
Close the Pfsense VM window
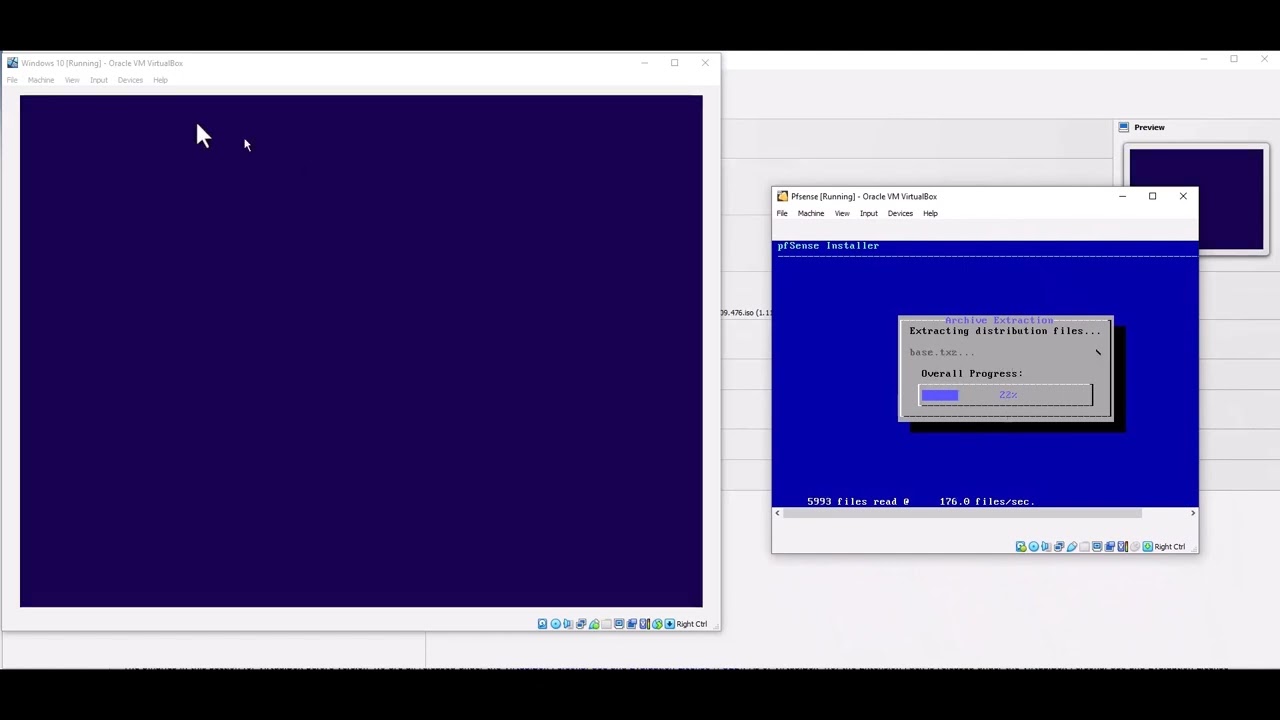coord(1183,196)
